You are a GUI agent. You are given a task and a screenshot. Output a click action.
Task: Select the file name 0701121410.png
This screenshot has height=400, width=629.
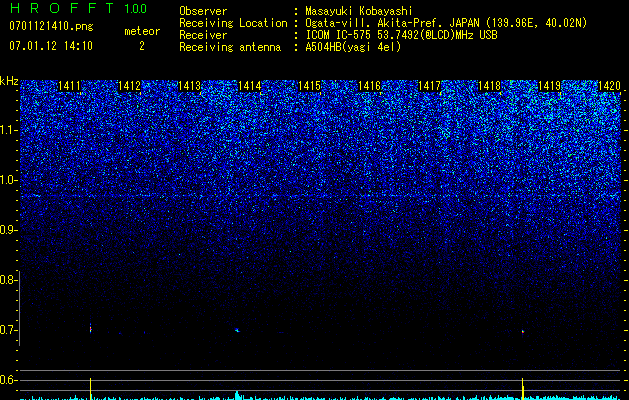pyautogui.click(x=51, y=26)
